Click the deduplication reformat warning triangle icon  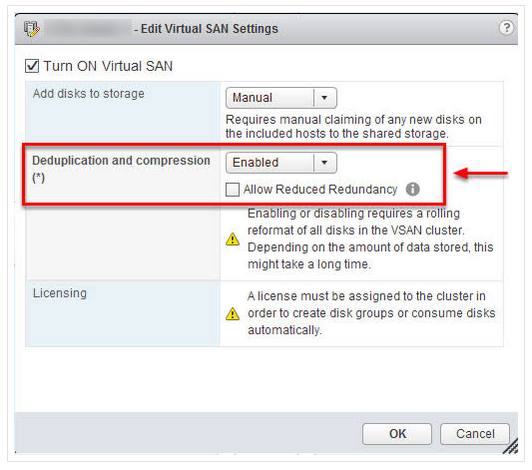pos(232,239)
